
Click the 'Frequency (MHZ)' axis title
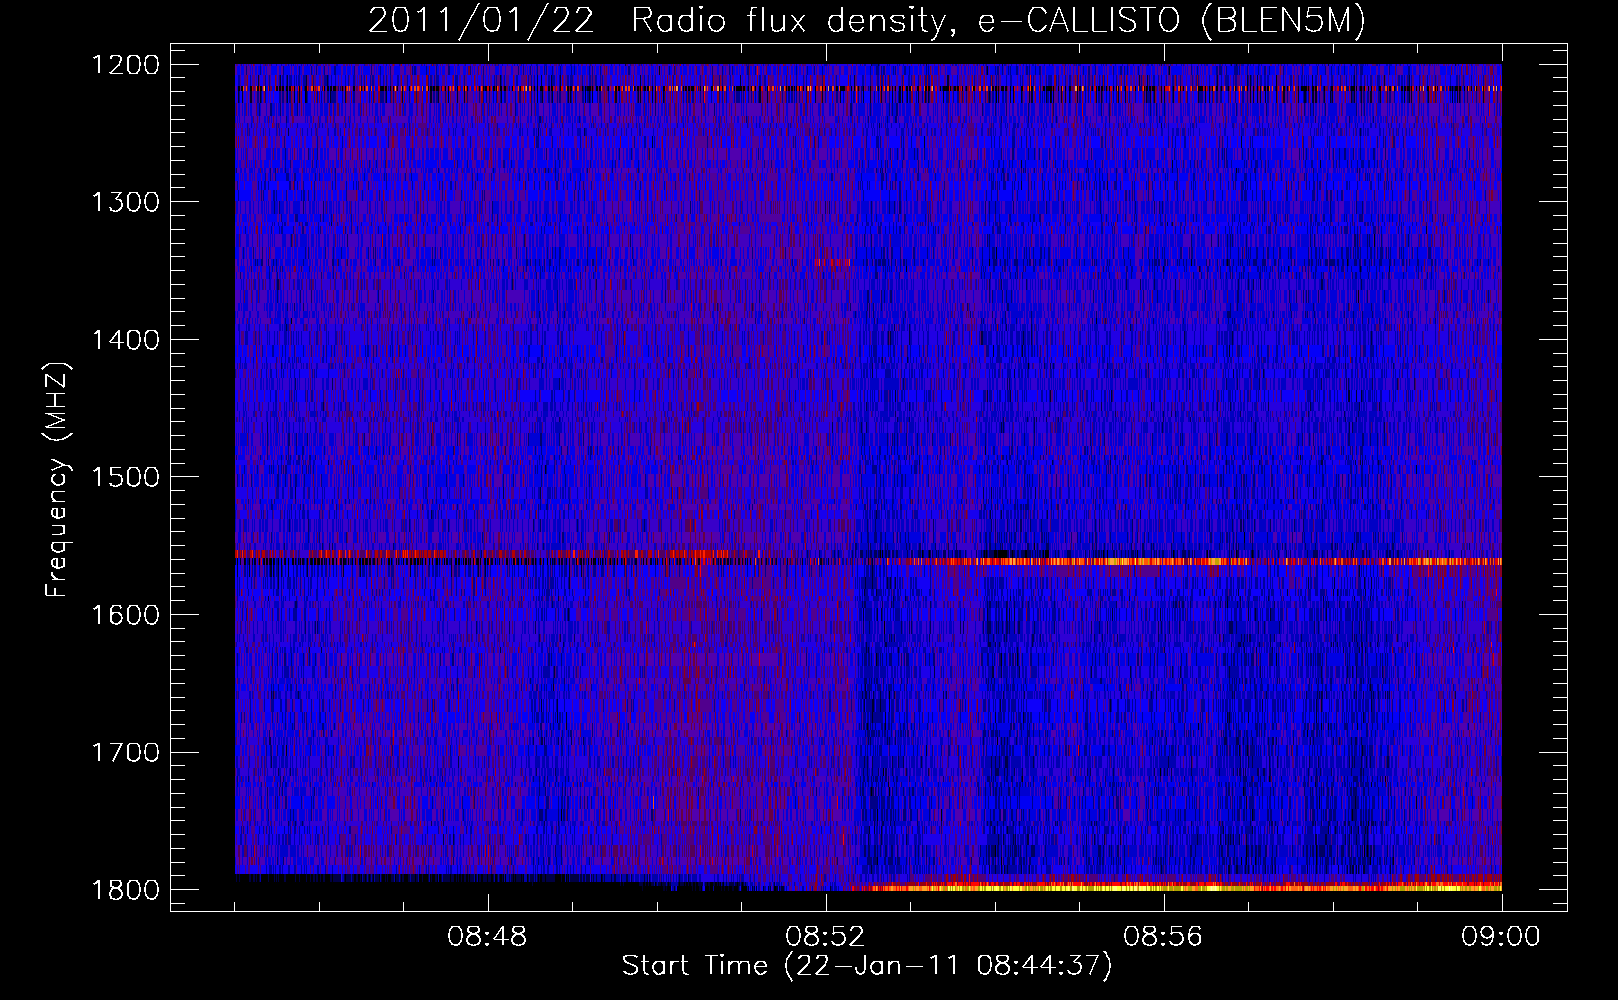pos(57,480)
